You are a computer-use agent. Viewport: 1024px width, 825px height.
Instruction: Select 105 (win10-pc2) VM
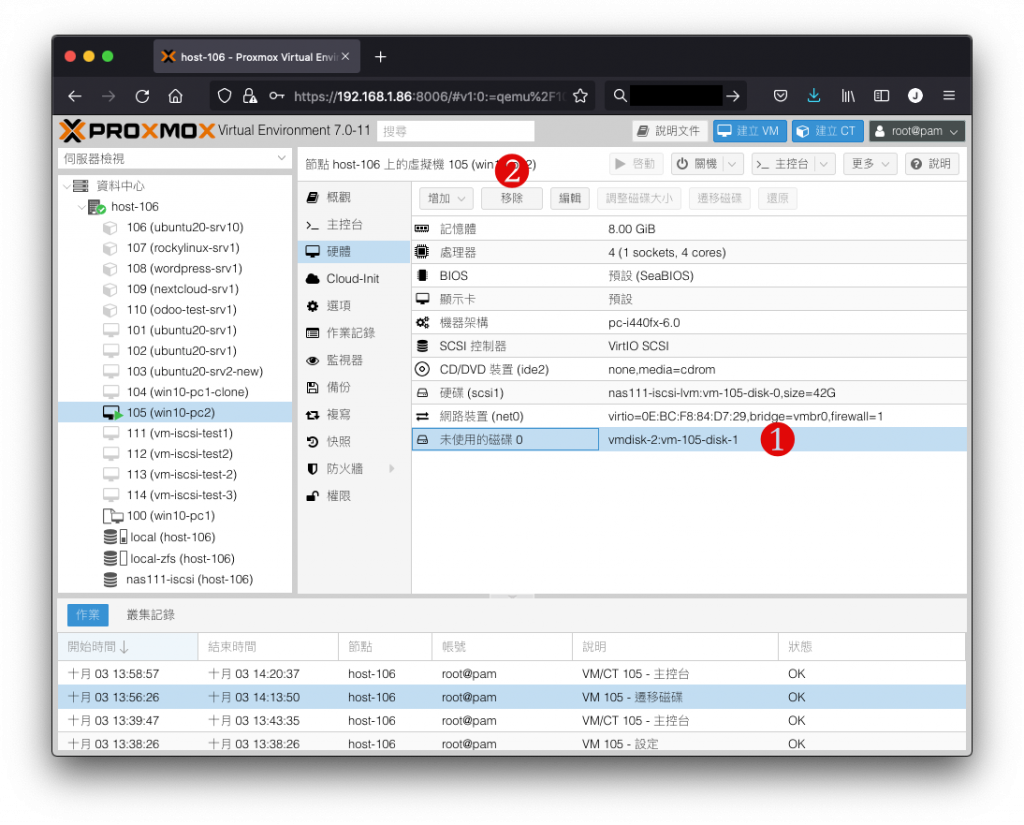pos(175,413)
